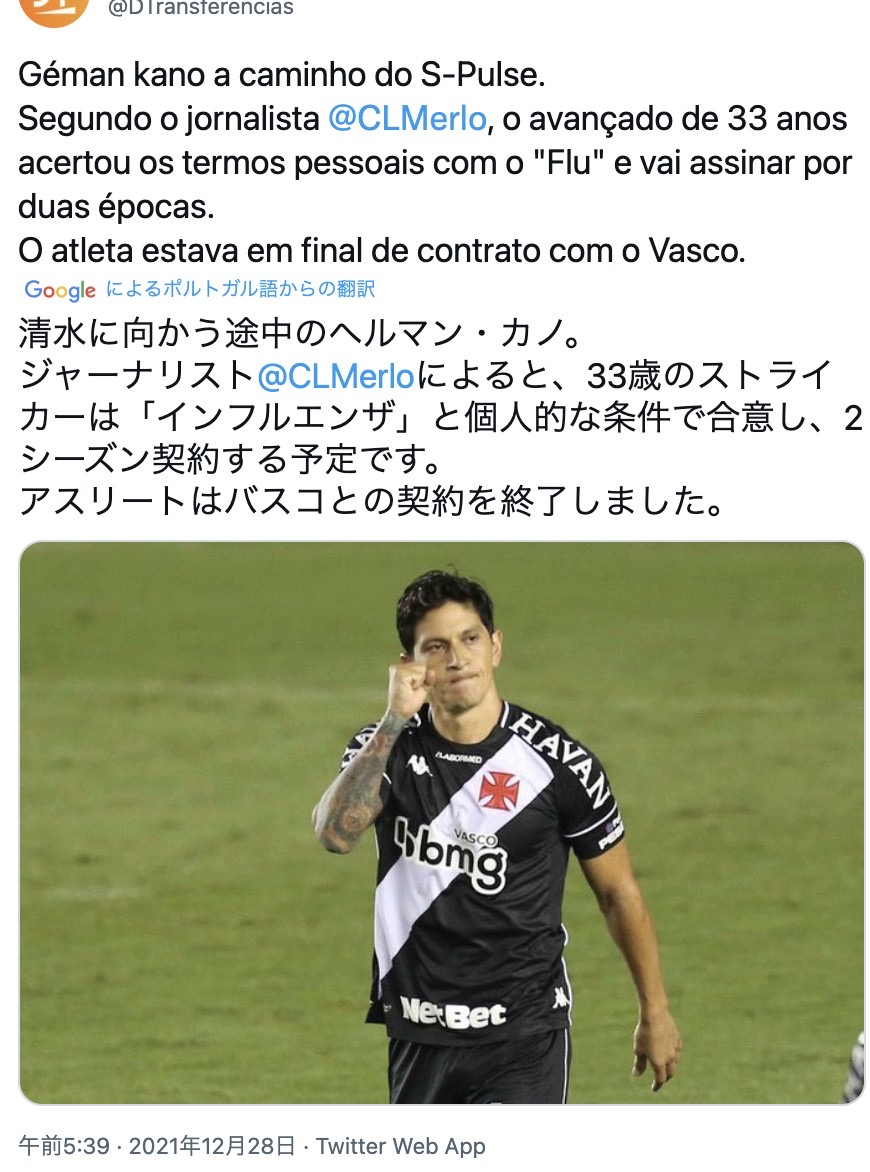Open the 午前5:39 tweet timestamp link

[x=64, y=1146]
